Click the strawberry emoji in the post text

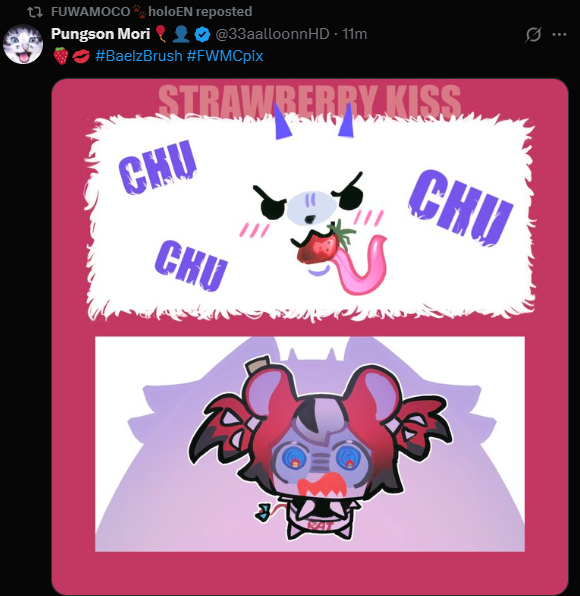(61, 56)
